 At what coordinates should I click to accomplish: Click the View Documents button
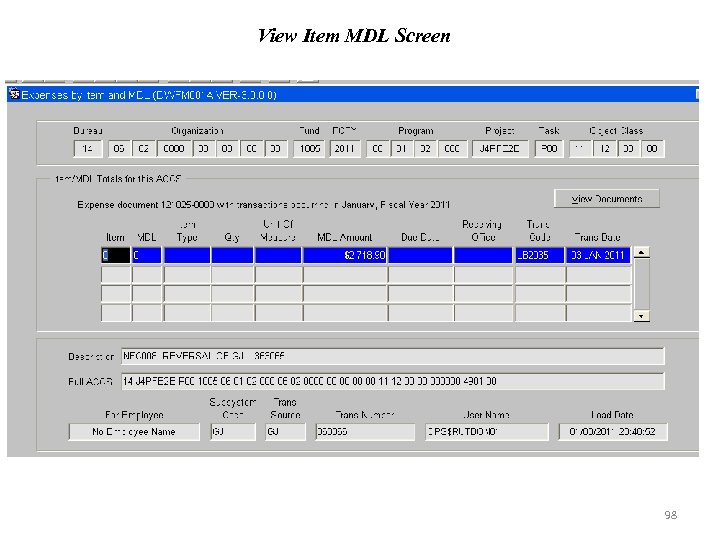pos(607,199)
